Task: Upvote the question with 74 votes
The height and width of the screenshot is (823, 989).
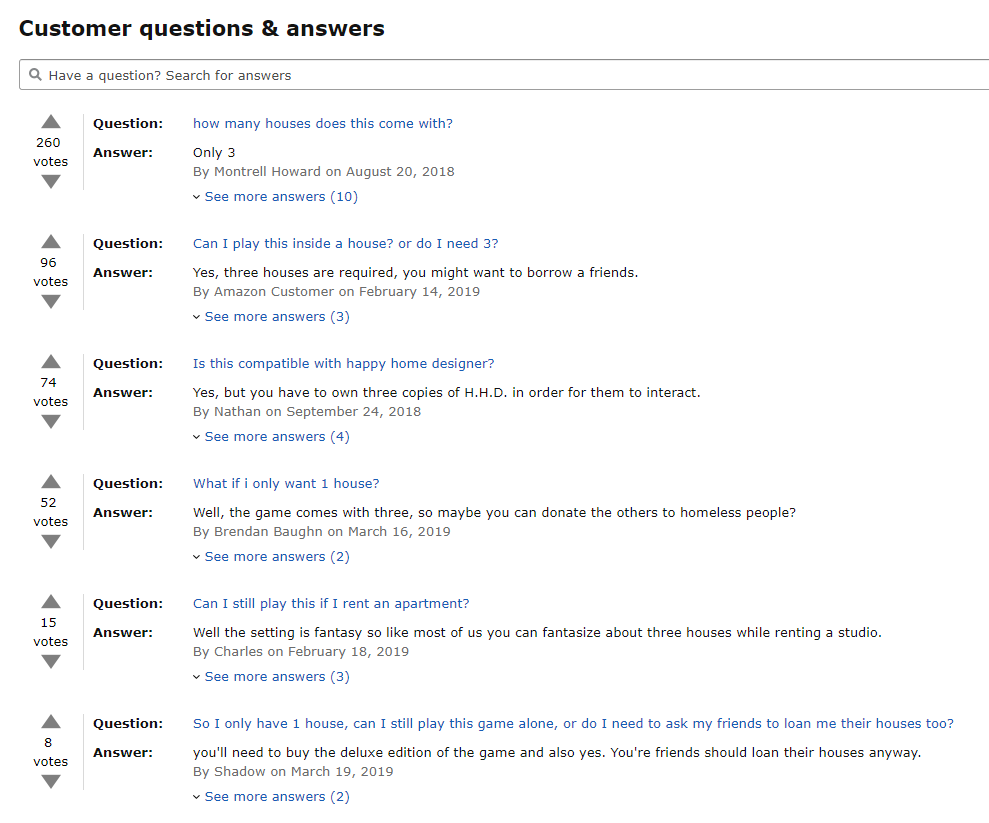Action: pos(50,361)
